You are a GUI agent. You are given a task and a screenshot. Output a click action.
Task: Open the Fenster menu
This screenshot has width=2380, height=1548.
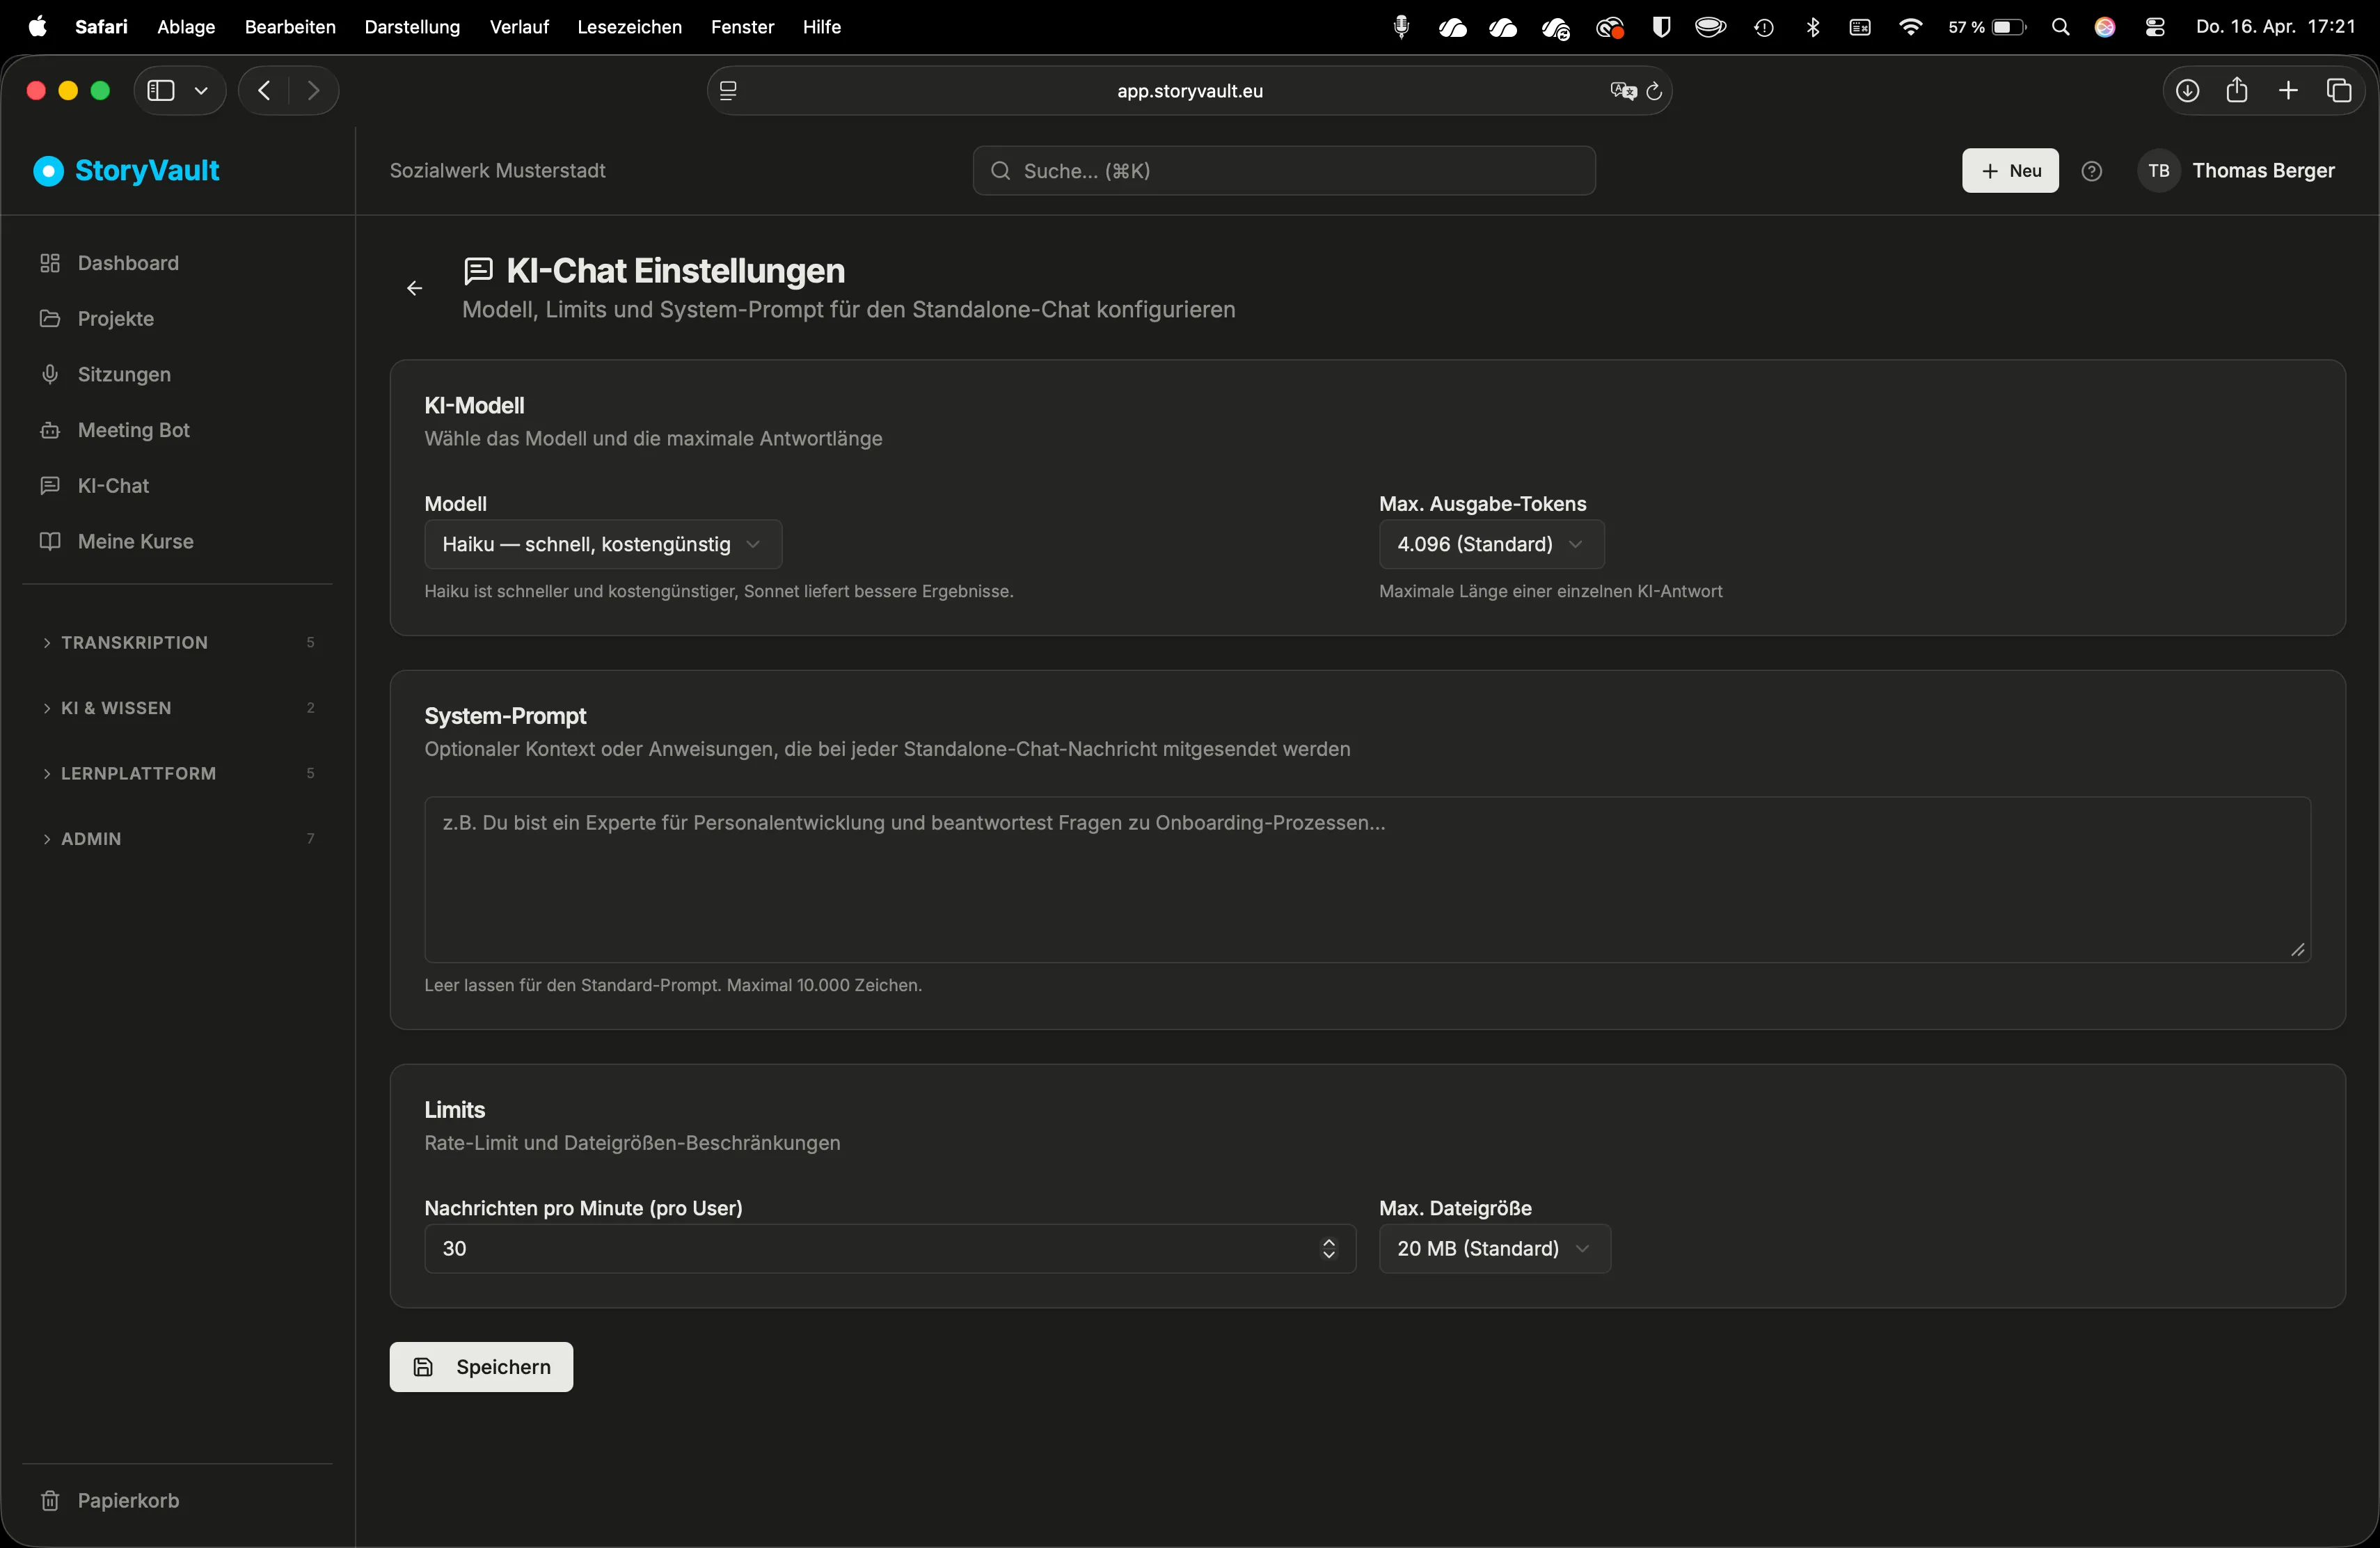(742, 27)
